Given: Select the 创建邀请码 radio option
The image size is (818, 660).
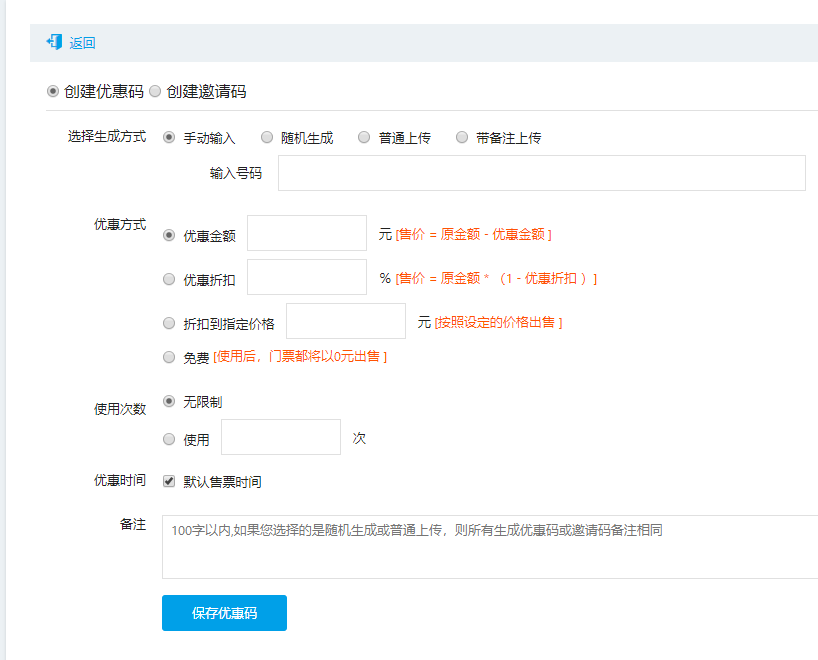Looking at the screenshot, I should click(155, 91).
